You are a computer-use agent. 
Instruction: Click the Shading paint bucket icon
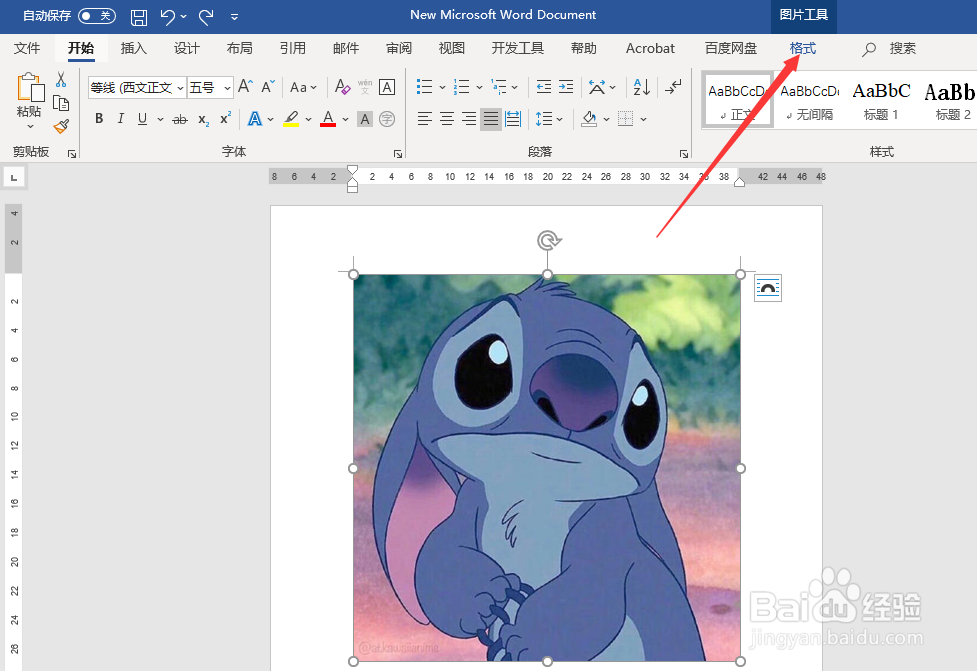tap(589, 118)
